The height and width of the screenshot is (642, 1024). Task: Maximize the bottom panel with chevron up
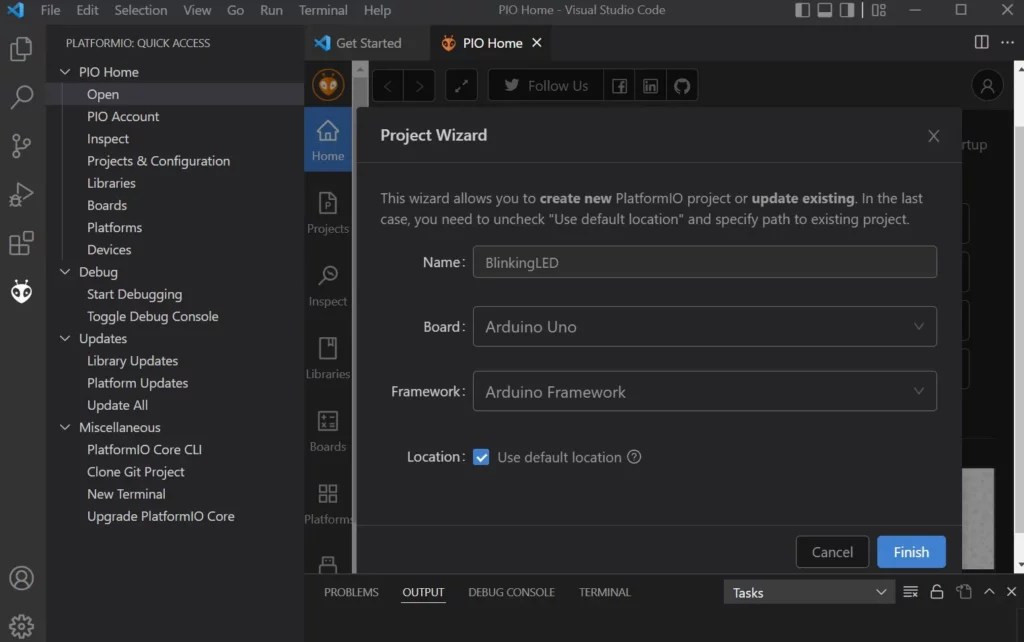click(x=989, y=592)
